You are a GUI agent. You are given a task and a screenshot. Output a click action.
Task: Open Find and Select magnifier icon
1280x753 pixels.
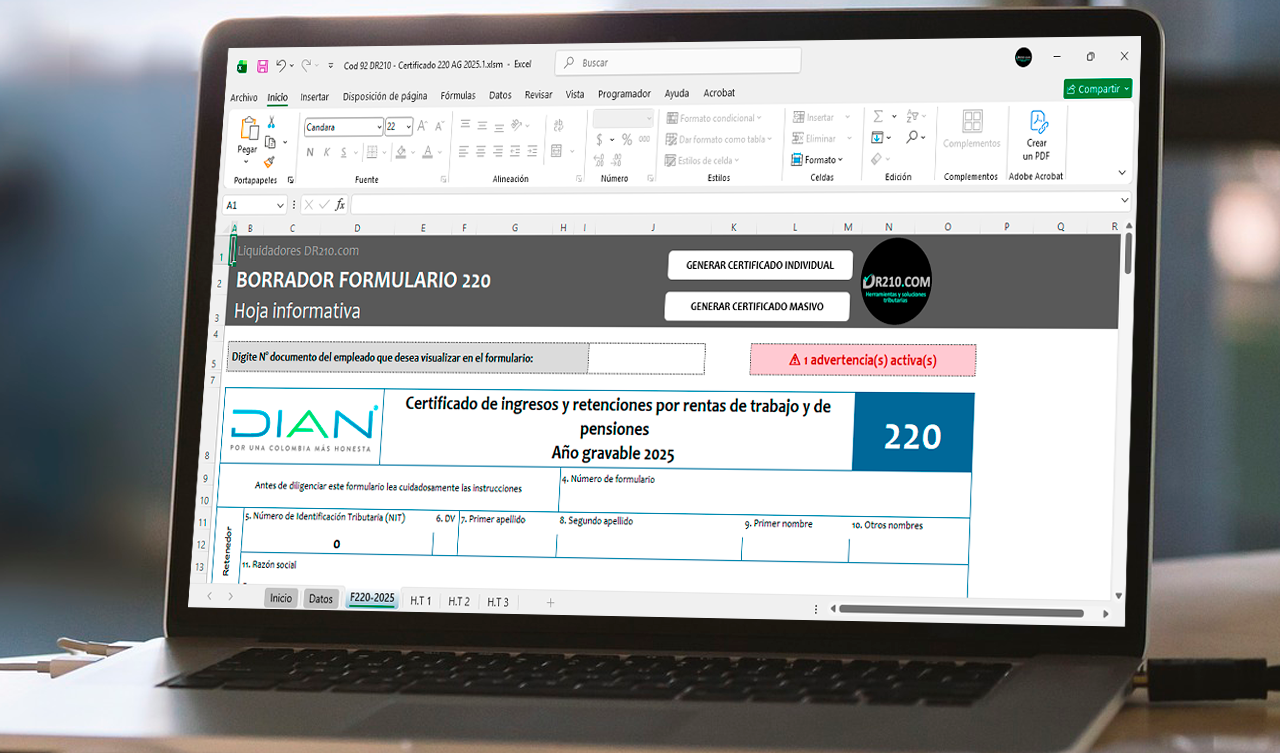click(912, 137)
